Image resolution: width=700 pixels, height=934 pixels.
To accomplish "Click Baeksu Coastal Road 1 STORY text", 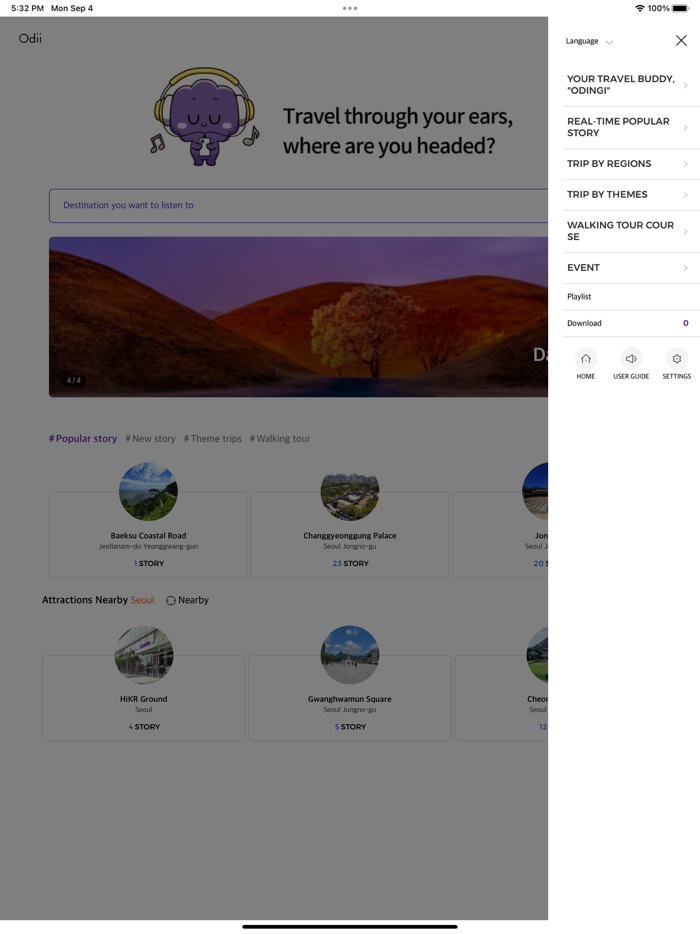I will (149, 563).
